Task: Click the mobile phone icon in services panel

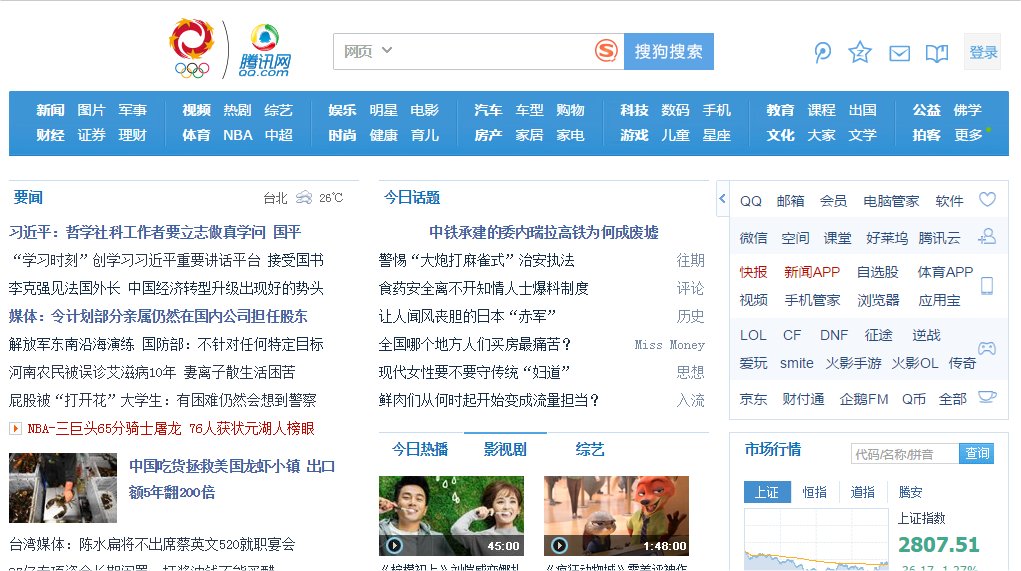Action: pyautogui.click(x=987, y=286)
